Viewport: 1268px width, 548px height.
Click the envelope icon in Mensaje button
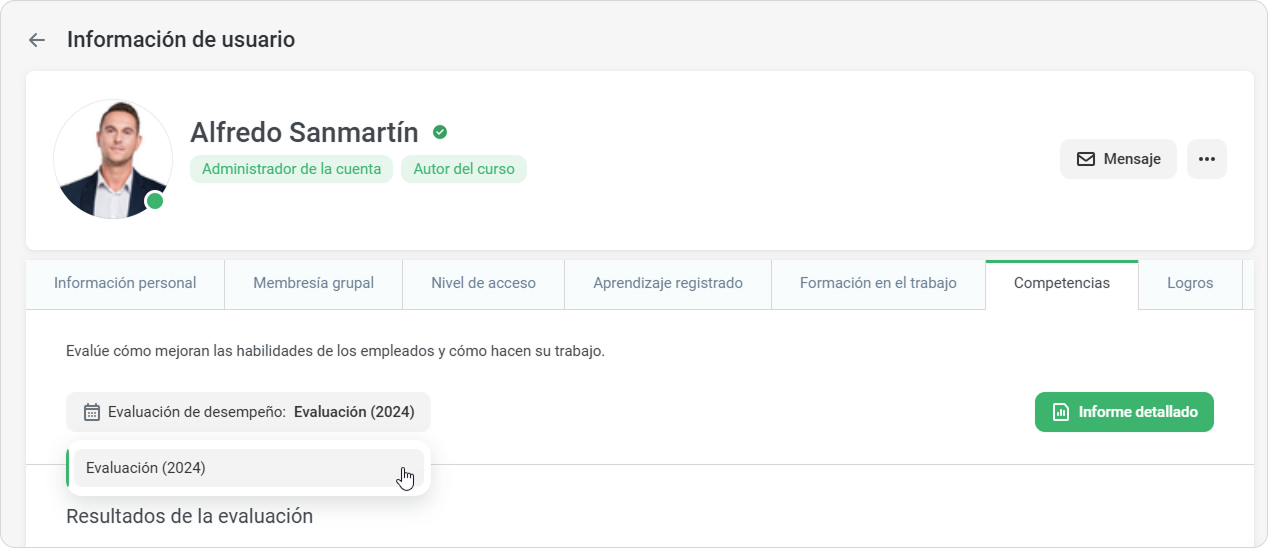[x=1085, y=159]
